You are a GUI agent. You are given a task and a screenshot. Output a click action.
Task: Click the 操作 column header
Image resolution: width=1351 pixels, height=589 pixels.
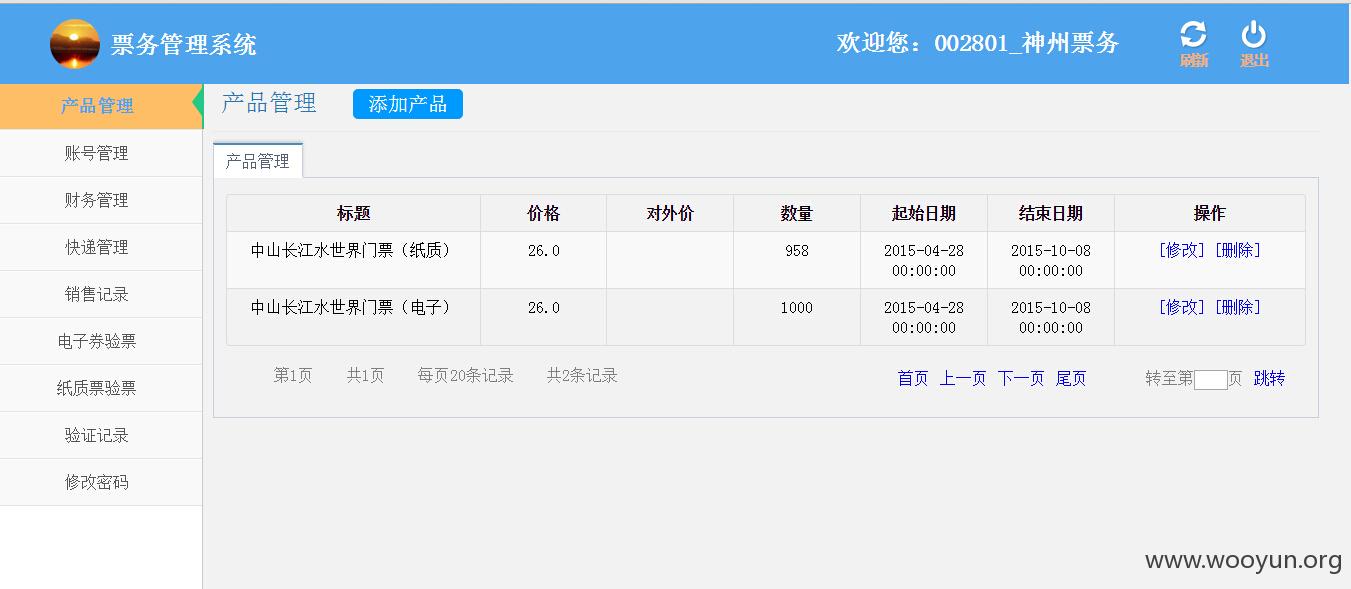(1210, 213)
